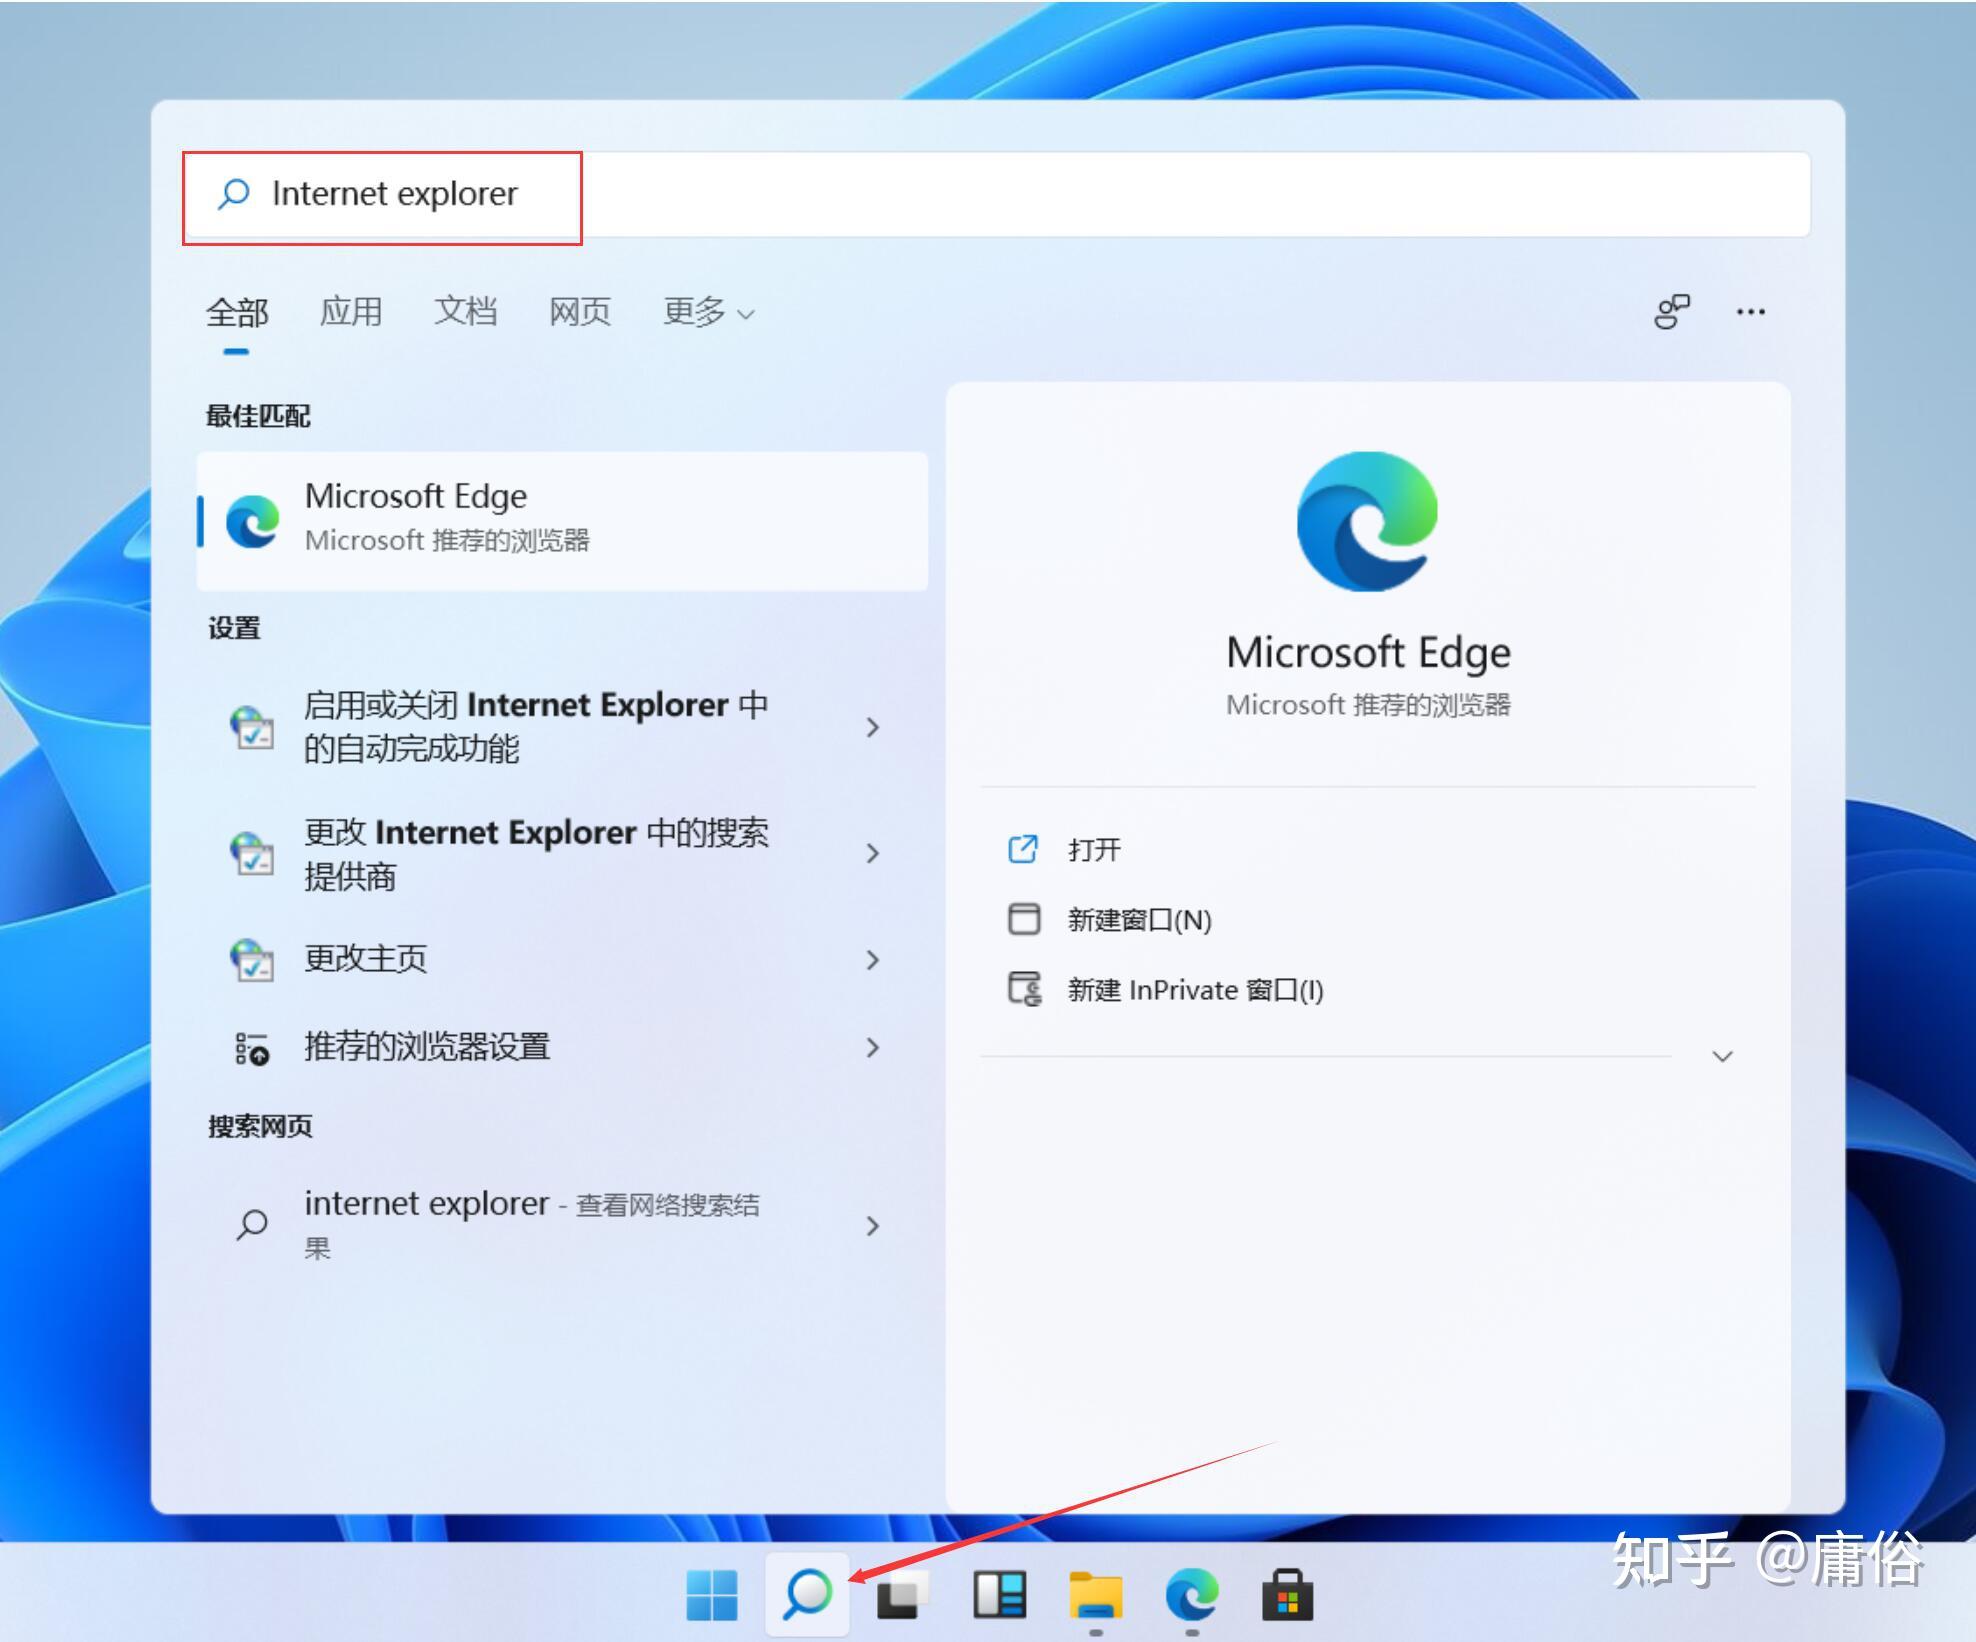Click 打开 to launch Microsoft Edge

click(1093, 849)
